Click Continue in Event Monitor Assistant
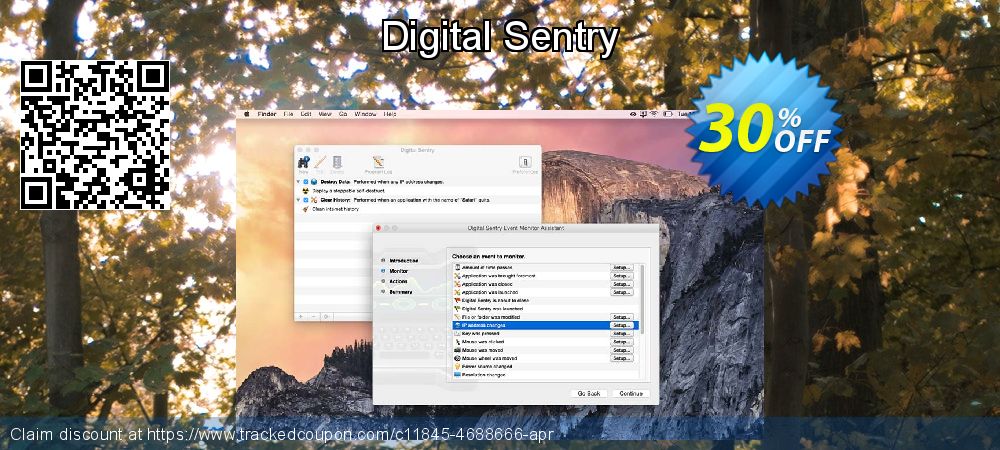The width and height of the screenshot is (1000, 450). 631,393
